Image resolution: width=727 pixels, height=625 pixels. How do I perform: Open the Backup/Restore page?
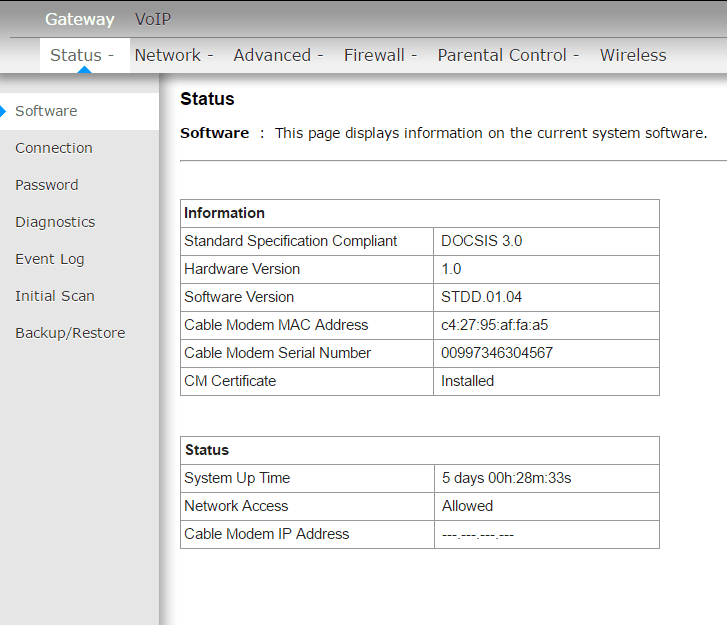click(70, 333)
